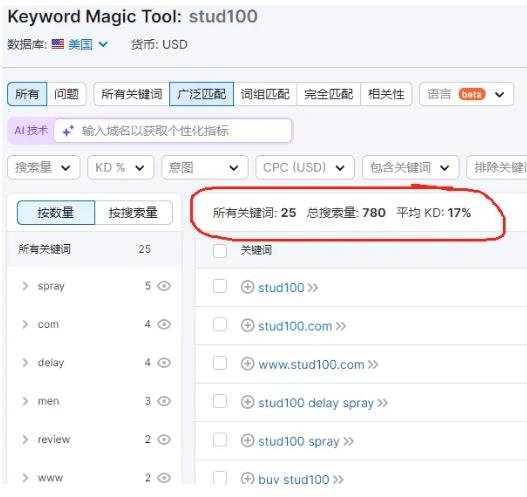This screenshot has width=527, height=497.
Task: Expand the review keyword group
Action: click(25, 439)
